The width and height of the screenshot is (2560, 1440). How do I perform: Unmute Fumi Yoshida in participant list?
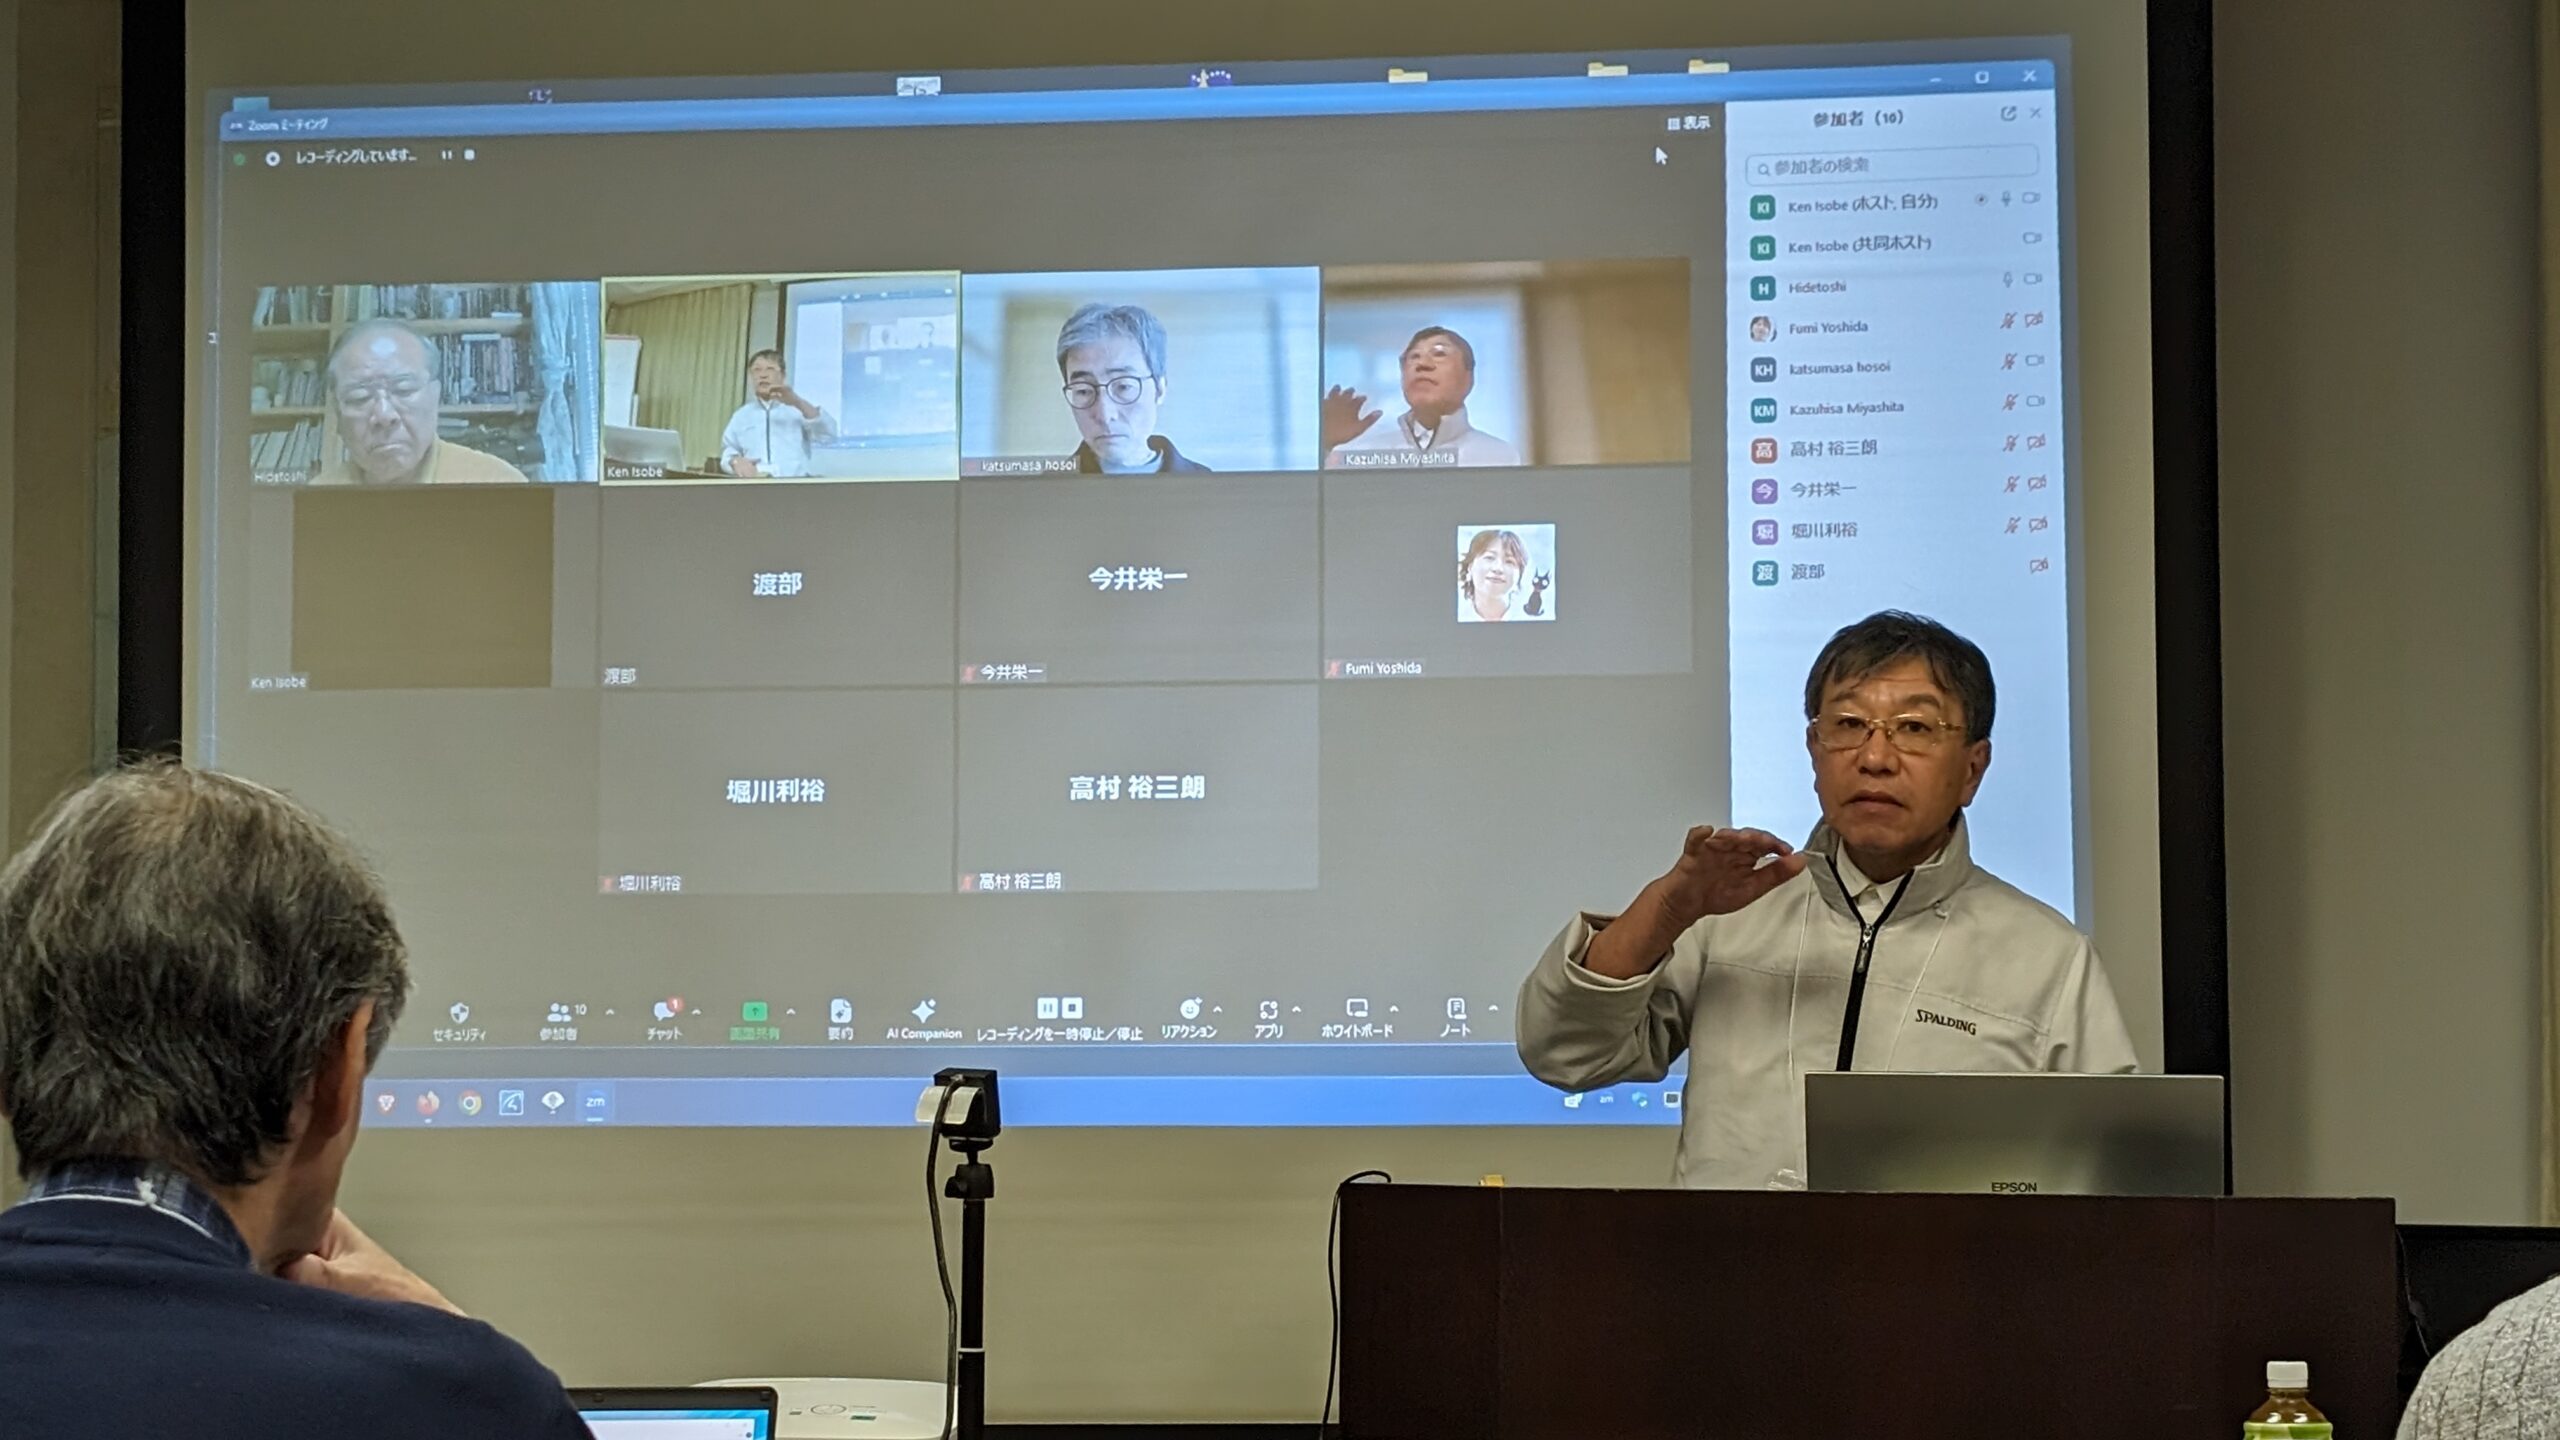[x=2007, y=321]
